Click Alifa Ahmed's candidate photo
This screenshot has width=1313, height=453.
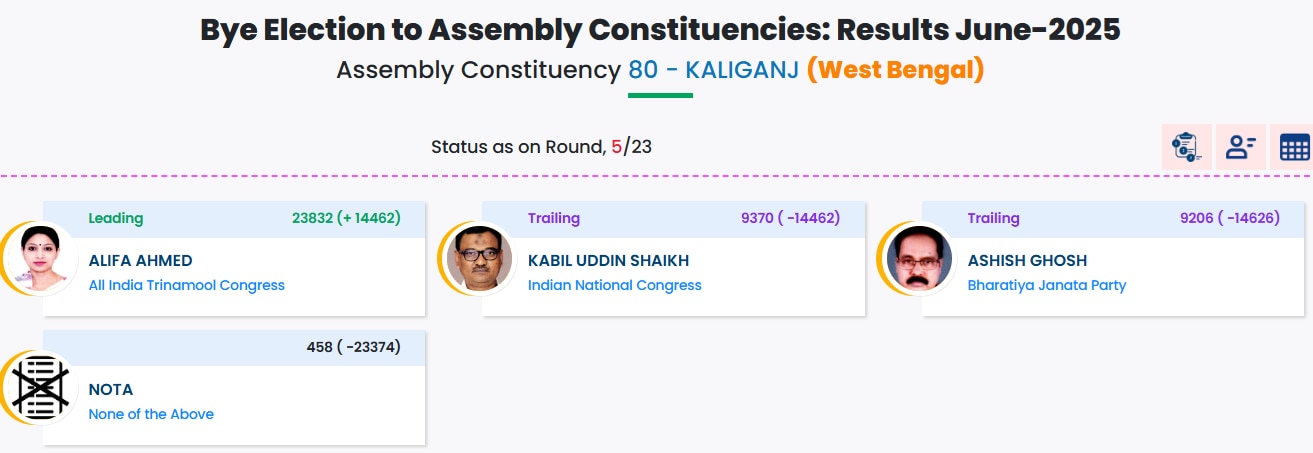click(x=40, y=258)
